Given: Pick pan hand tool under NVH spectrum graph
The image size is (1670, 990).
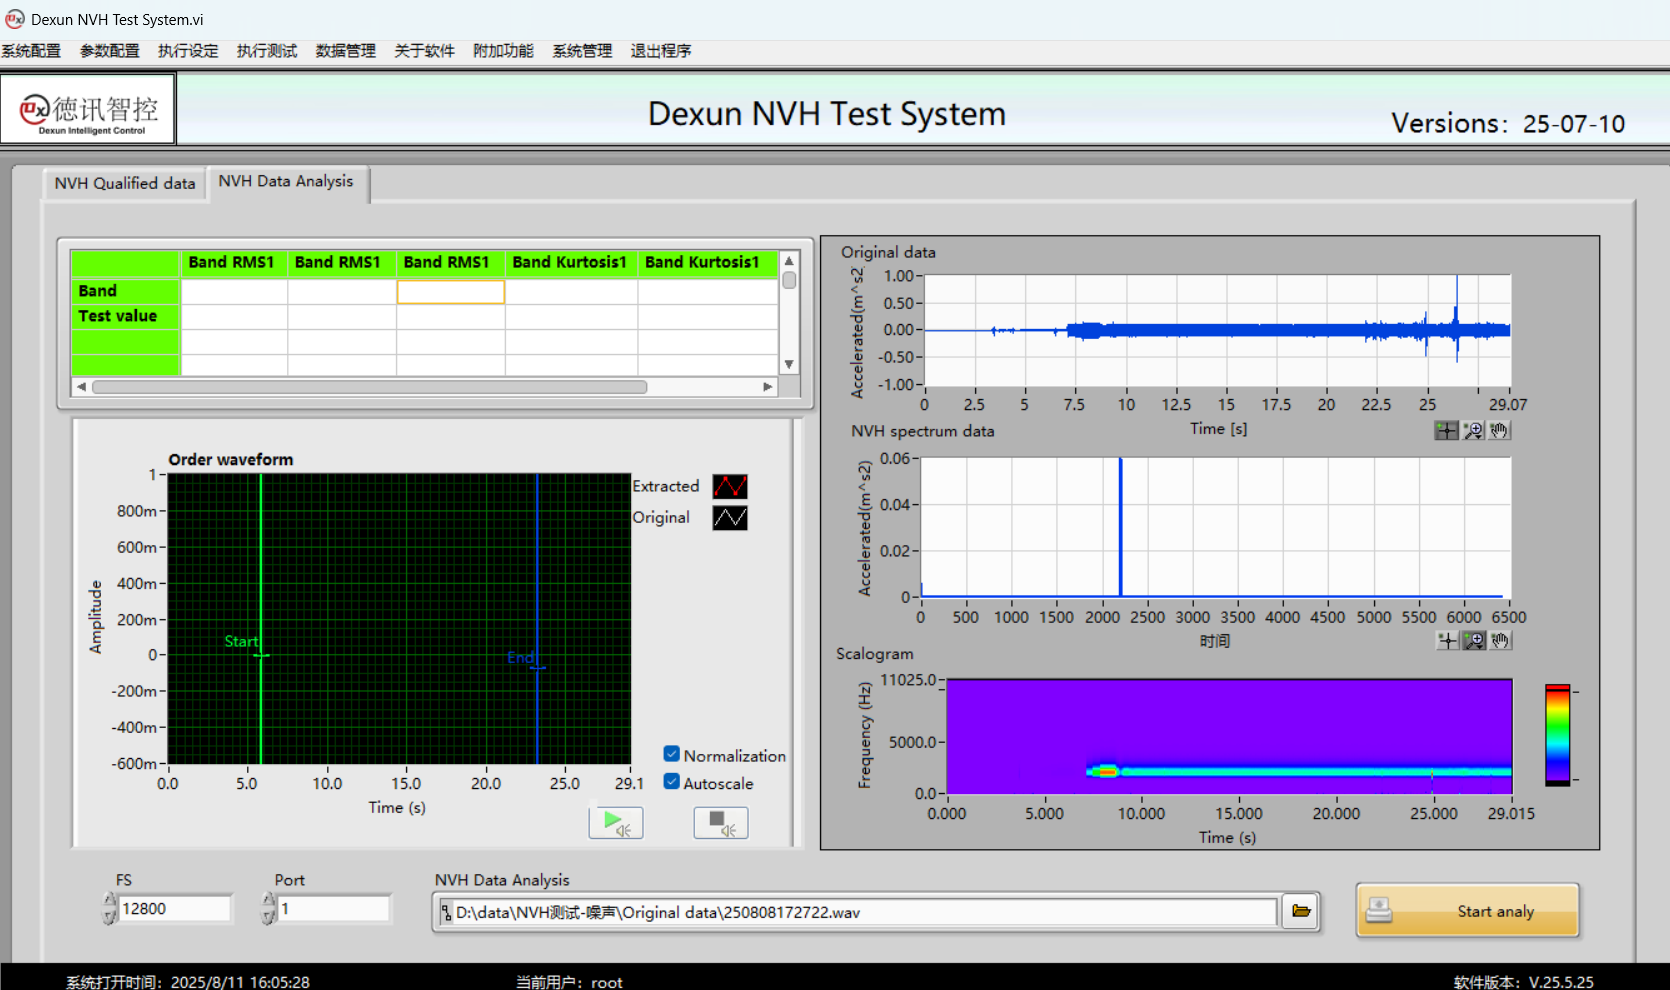Looking at the screenshot, I should click(x=1500, y=641).
